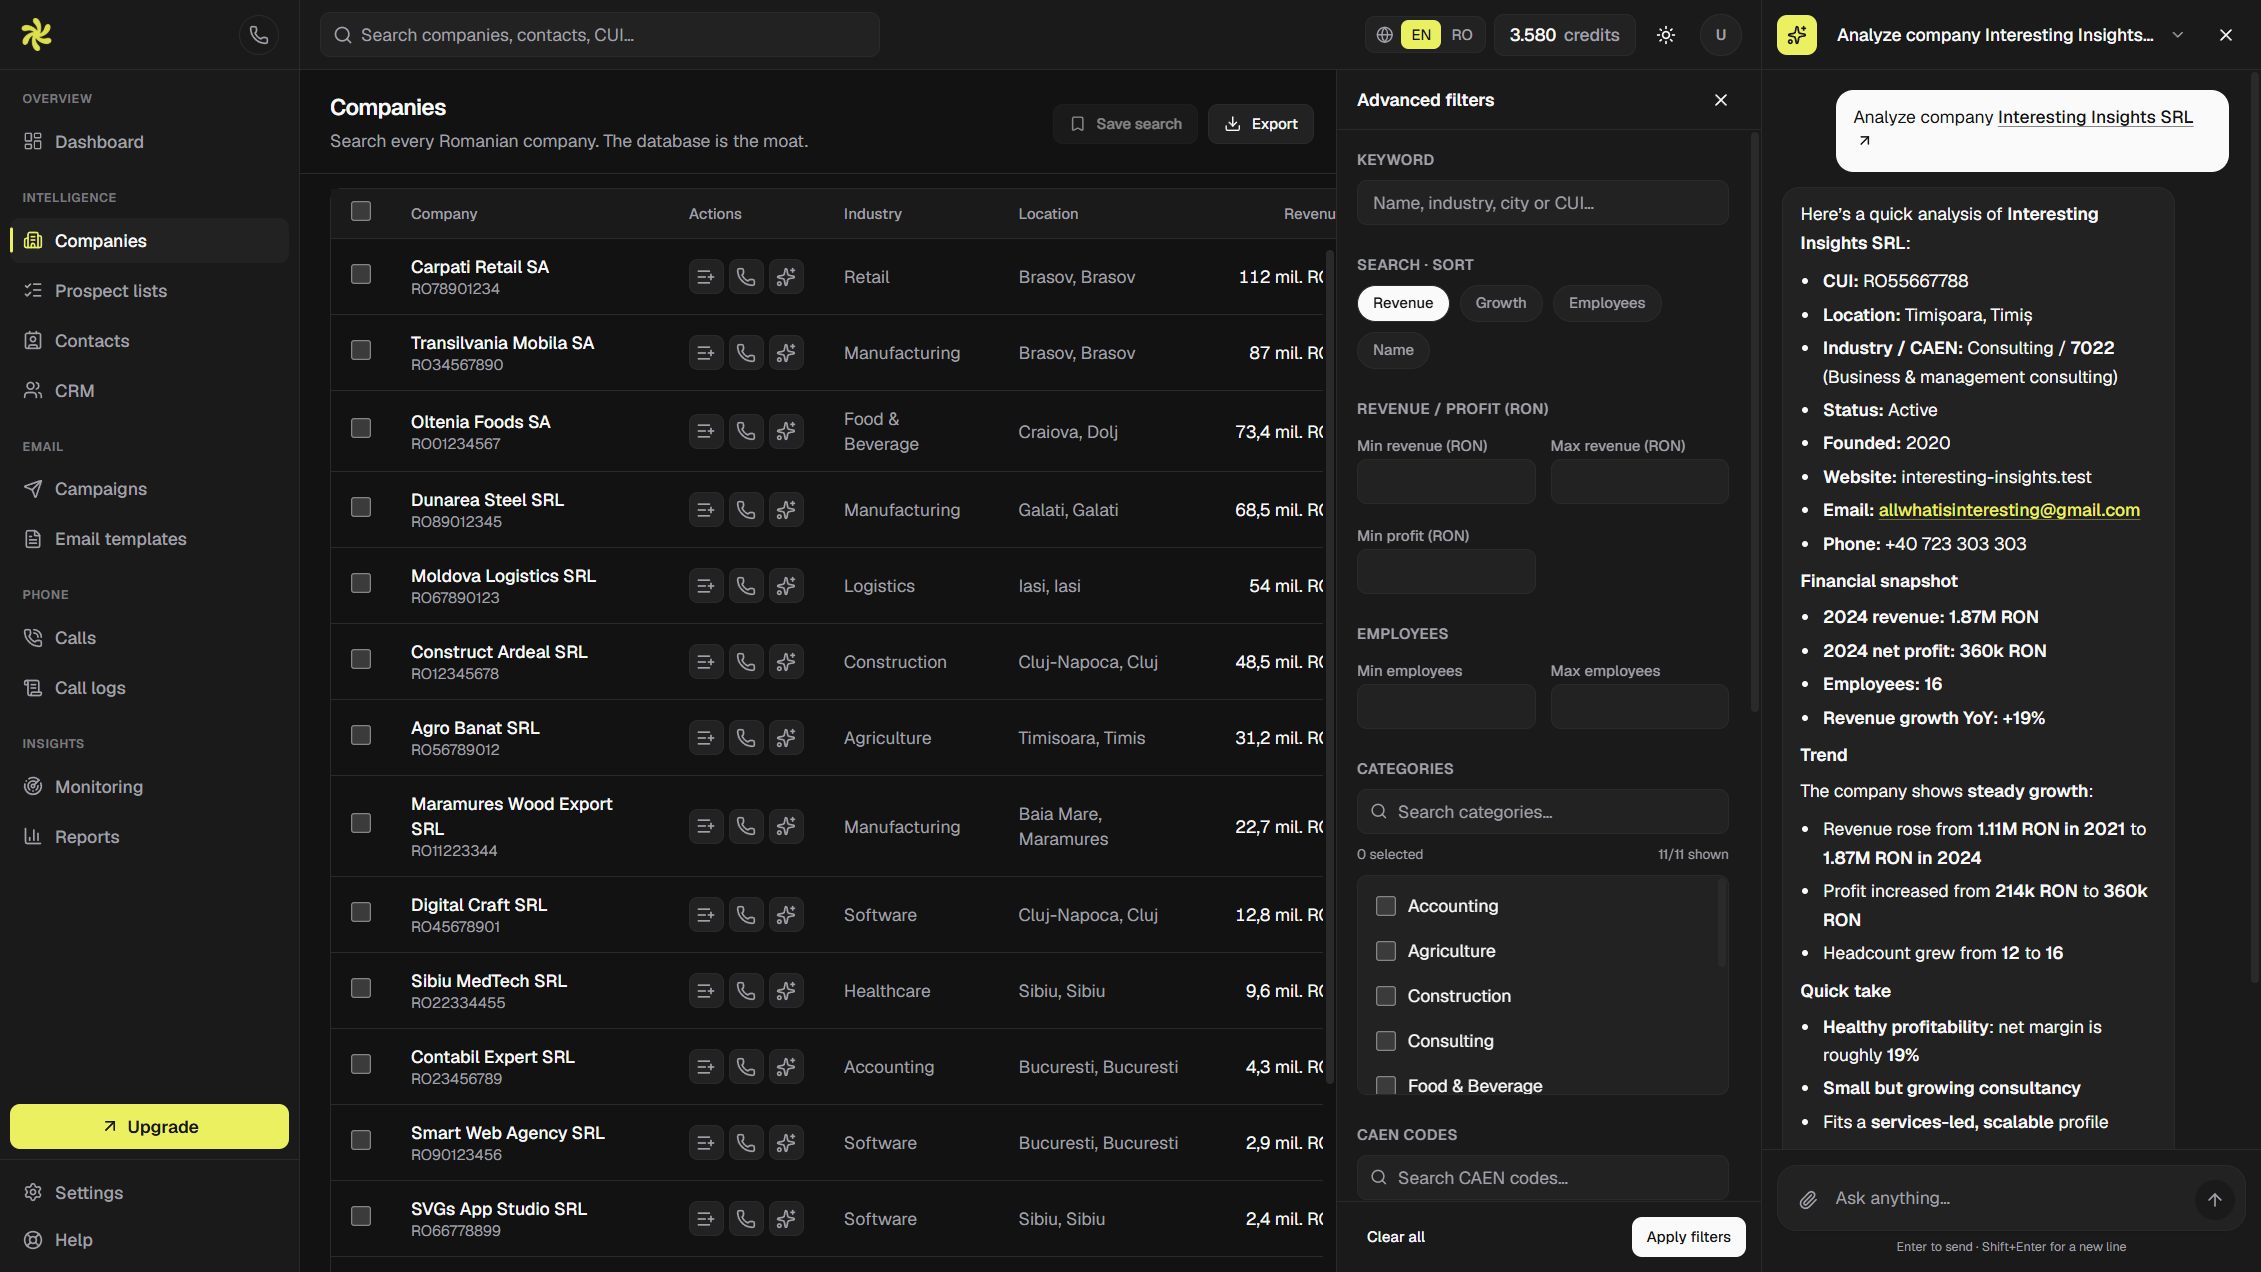Viewport: 2261px width, 1272px height.
Task: Enable the Accounting category checkbox
Action: point(1386,906)
